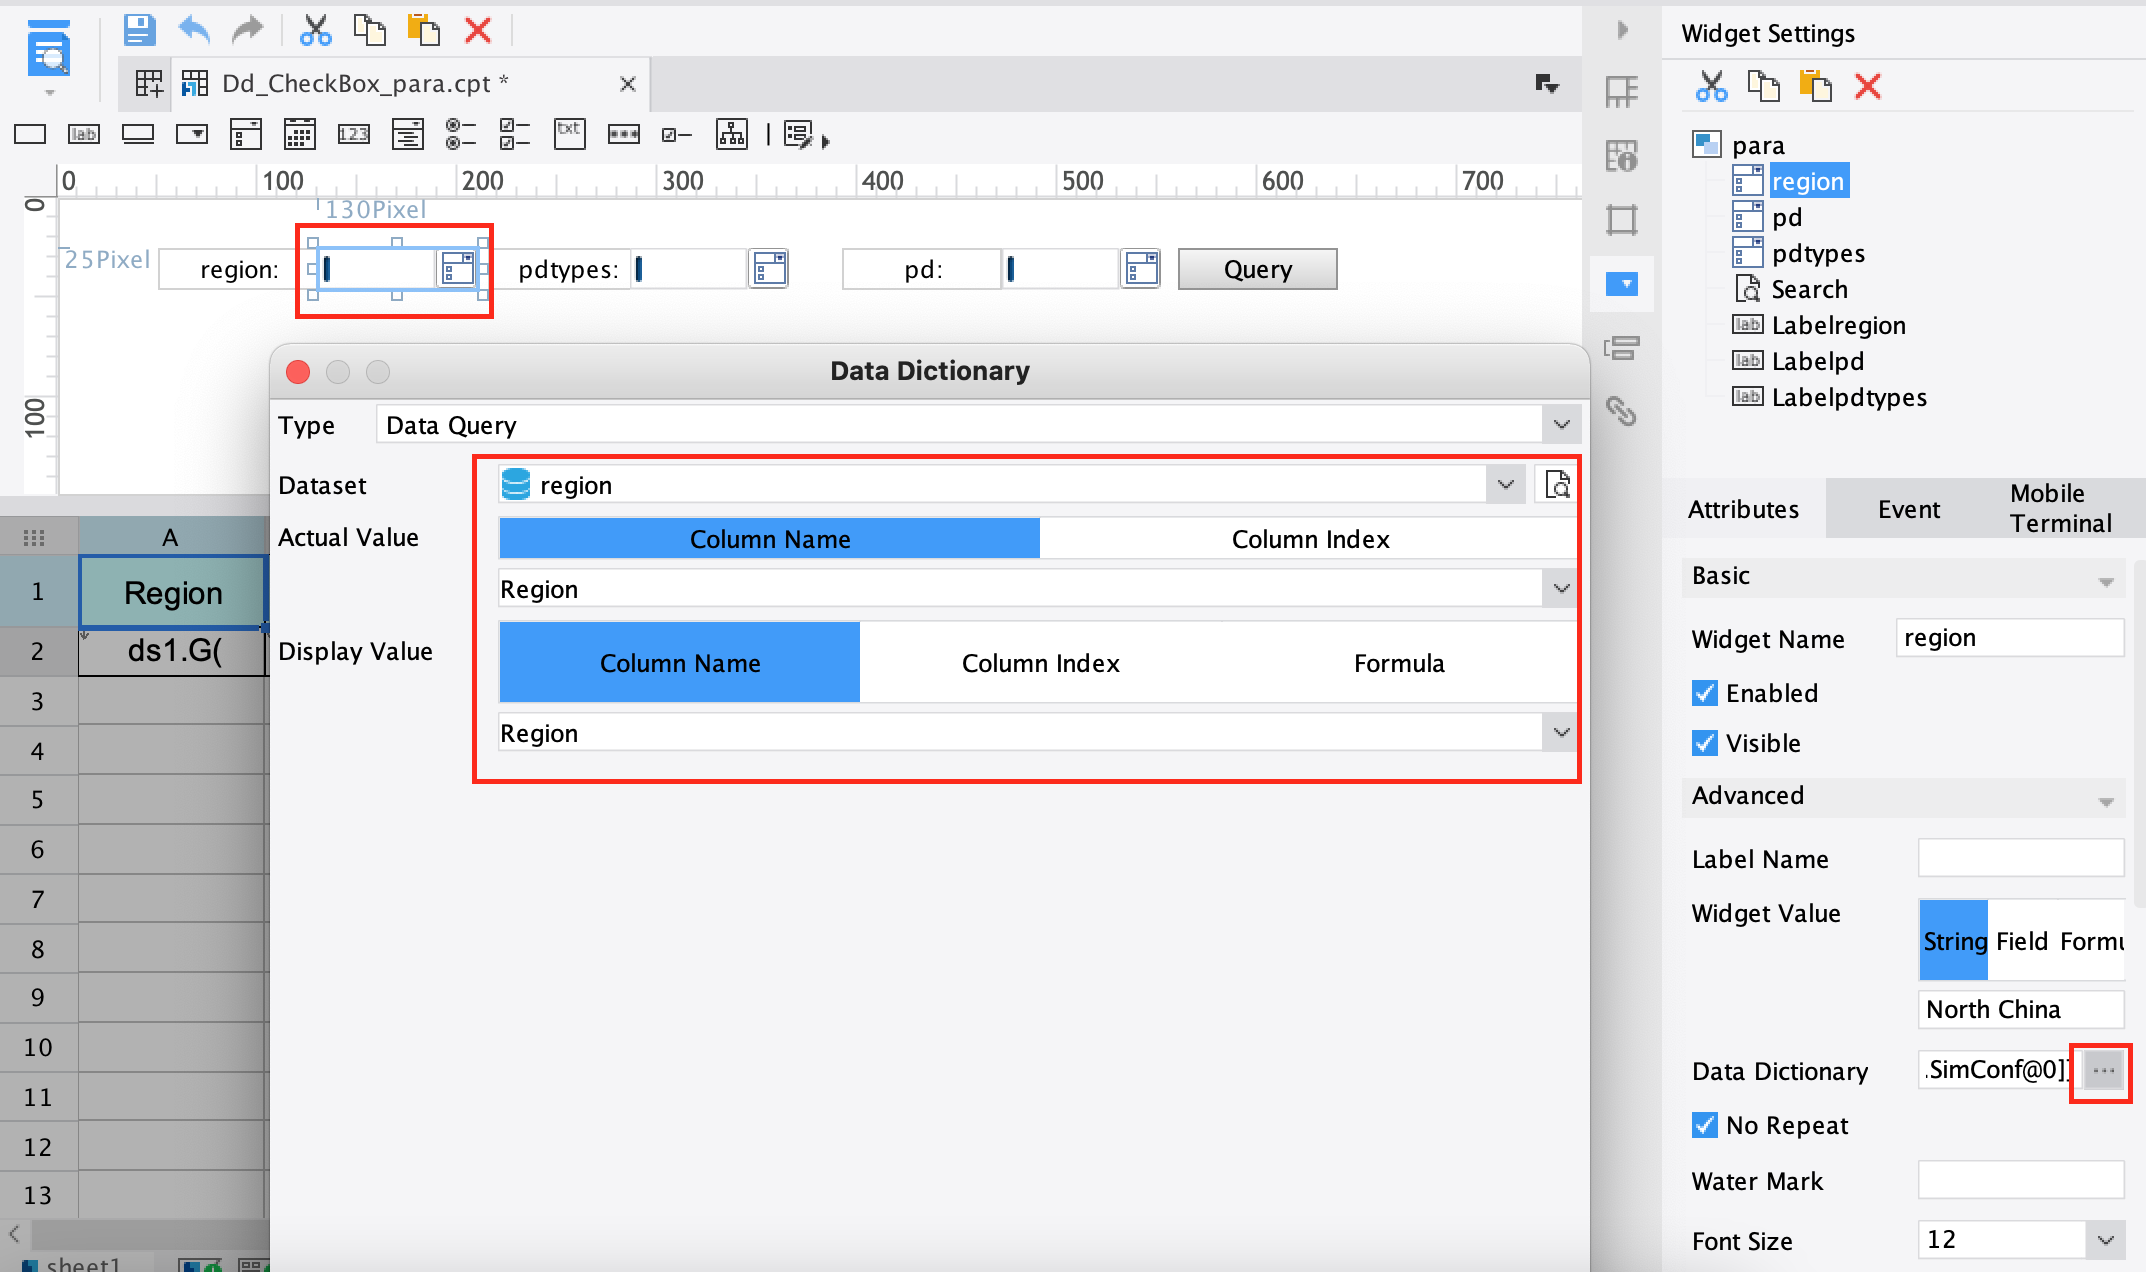The width and height of the screenshot is (2146, 1272).
Task: Open the Cell Attributes panel on right sidebar
Action: click(x=1622, y=157)
